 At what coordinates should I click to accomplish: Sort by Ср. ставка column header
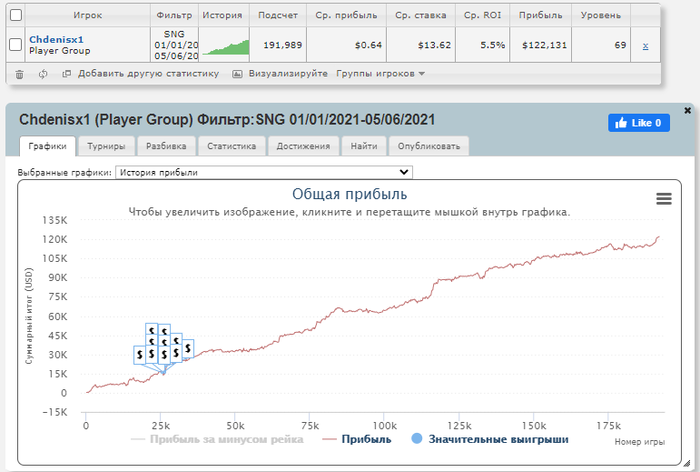click(421, 15)
